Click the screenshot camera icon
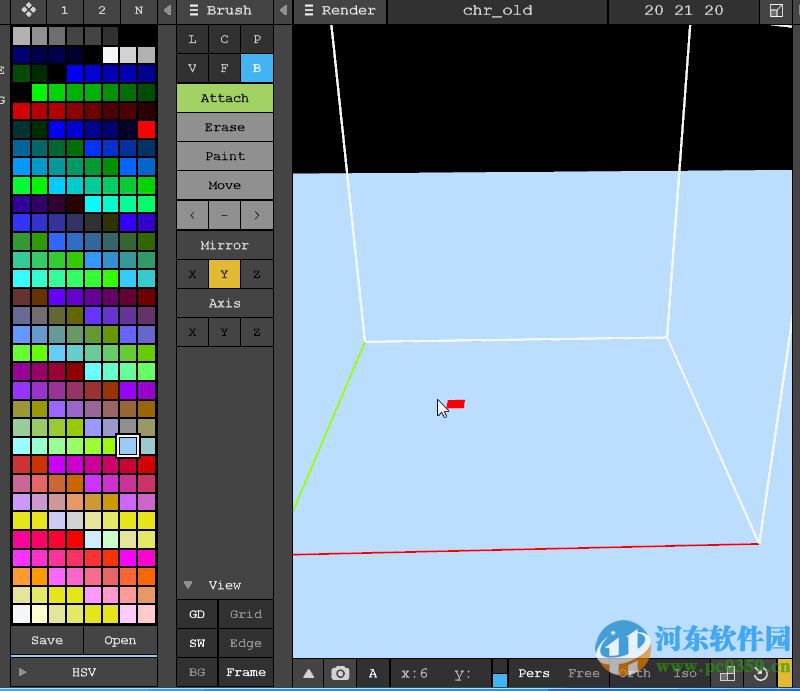This screenshot has width=800, height=691. [340, 673]
